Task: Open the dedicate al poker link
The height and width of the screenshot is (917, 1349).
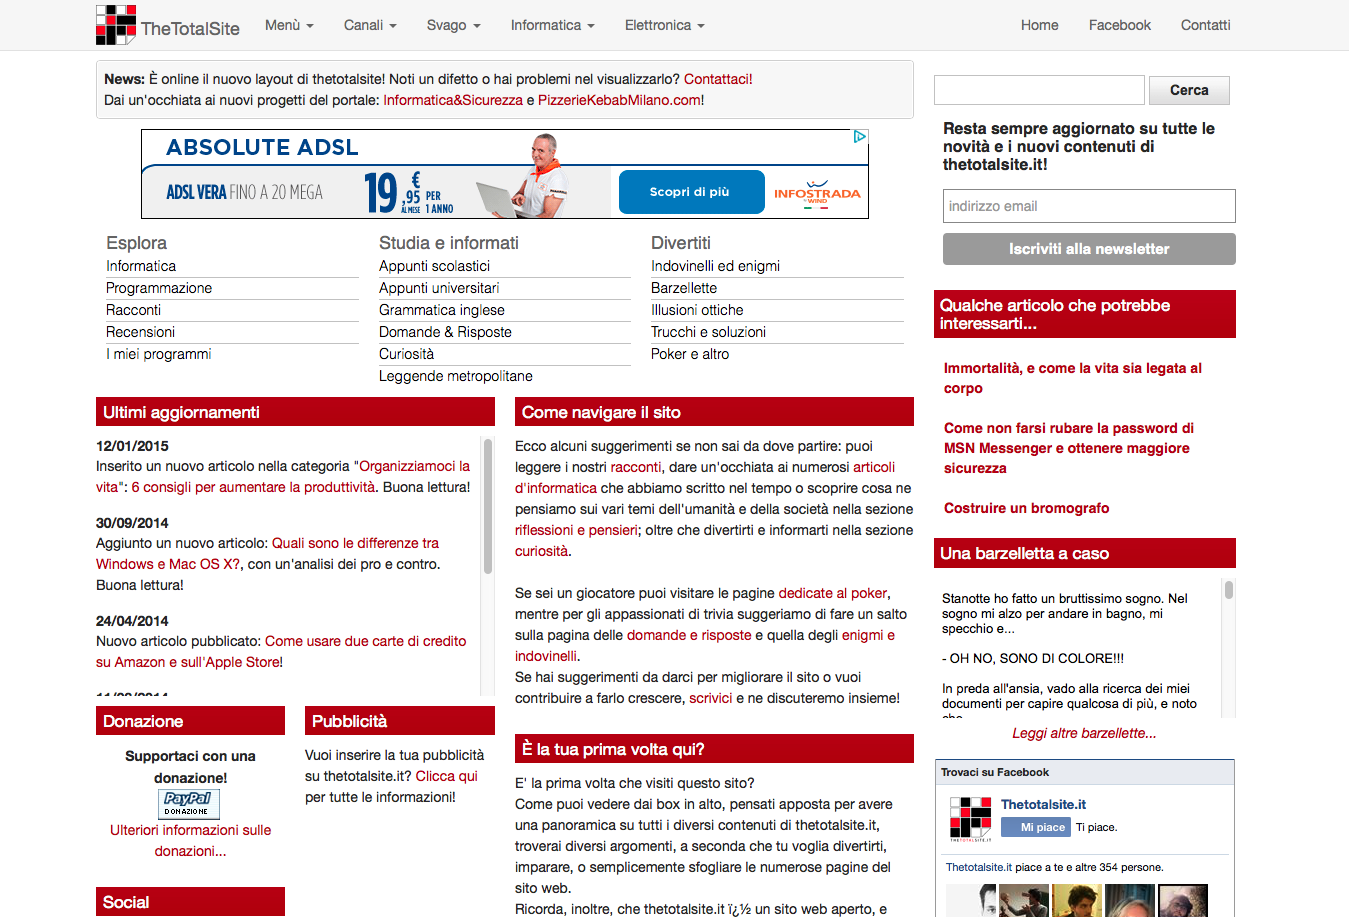Action: pyautogui.click(x=833, y=593)
